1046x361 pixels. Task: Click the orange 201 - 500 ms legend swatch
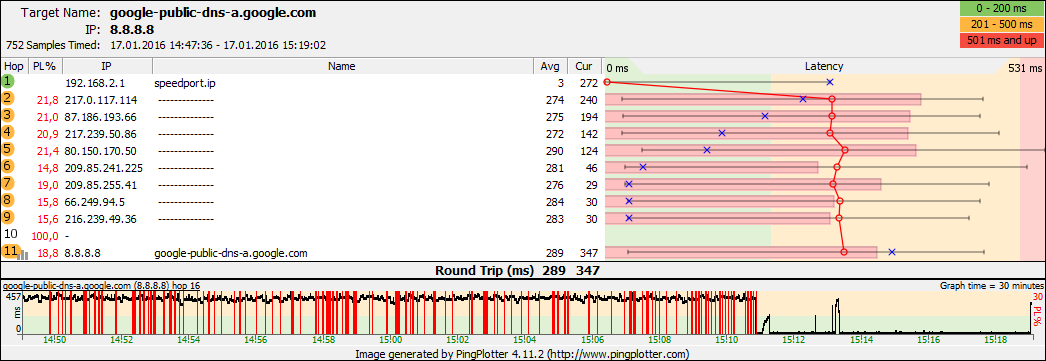(1001, 26)
